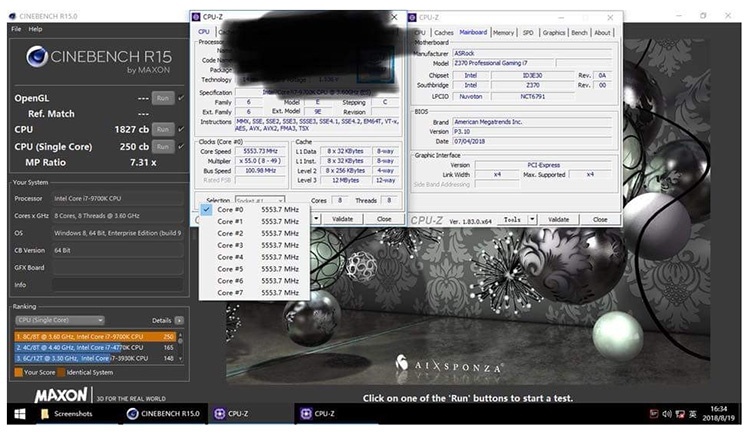Select the i7-9700K ranking entry
The image size is (750, 433).
[95, 337]
